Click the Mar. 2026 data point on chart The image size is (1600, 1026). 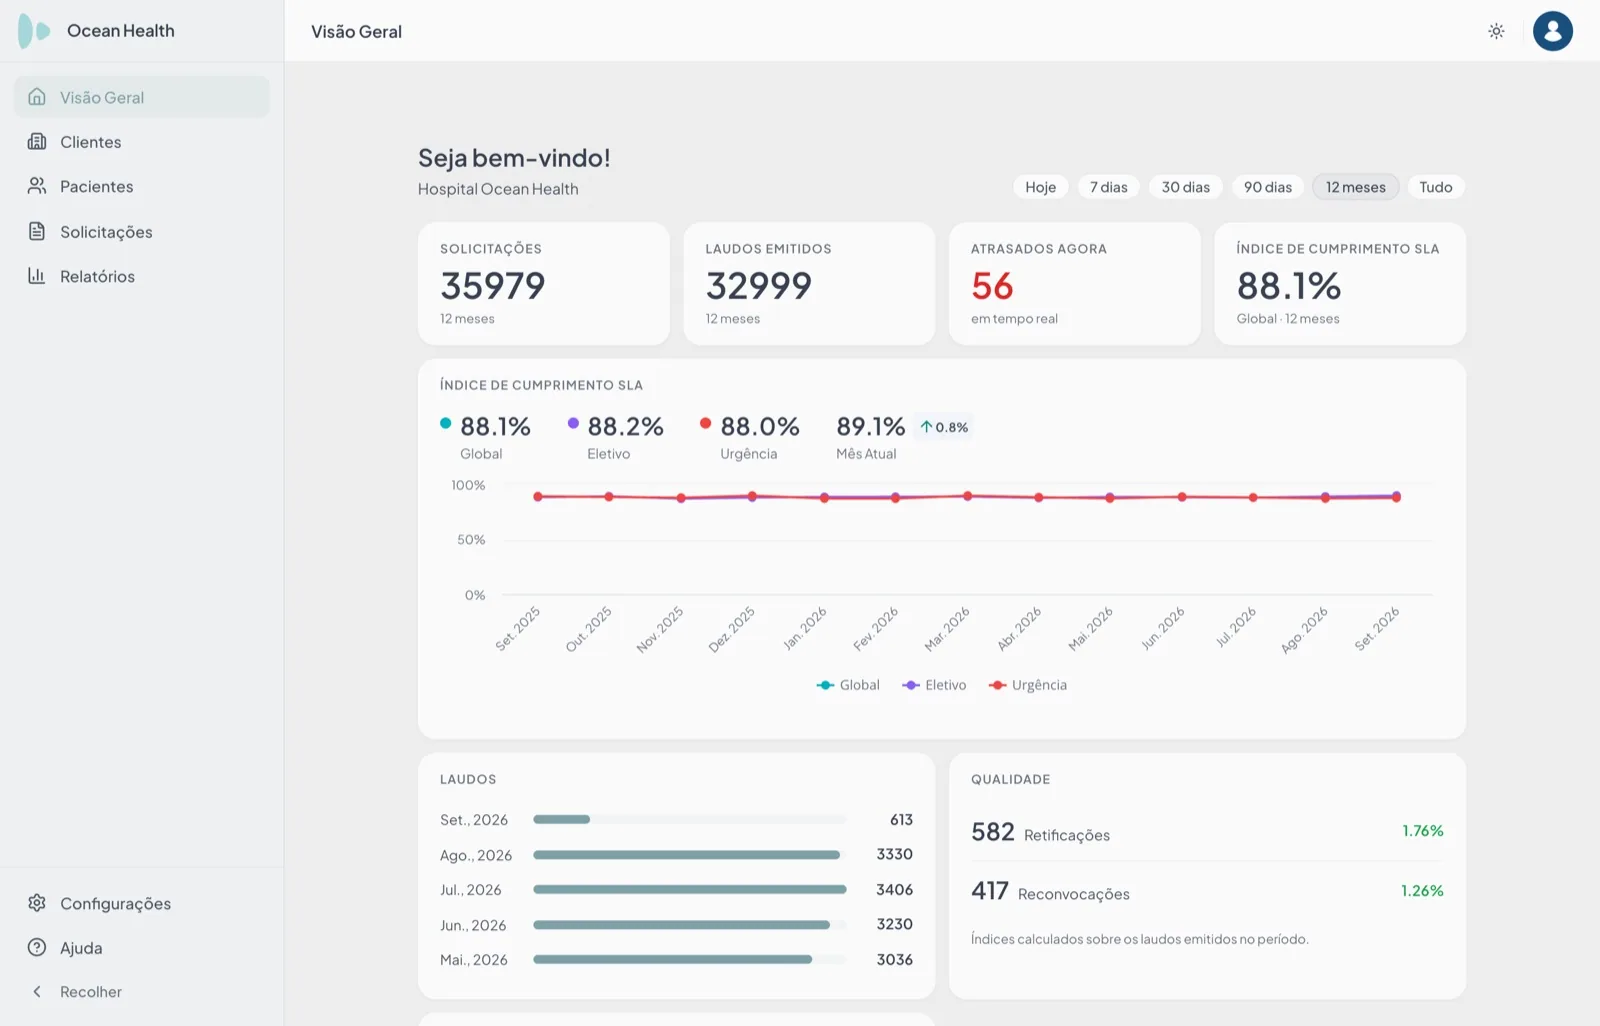pos(967,496)
